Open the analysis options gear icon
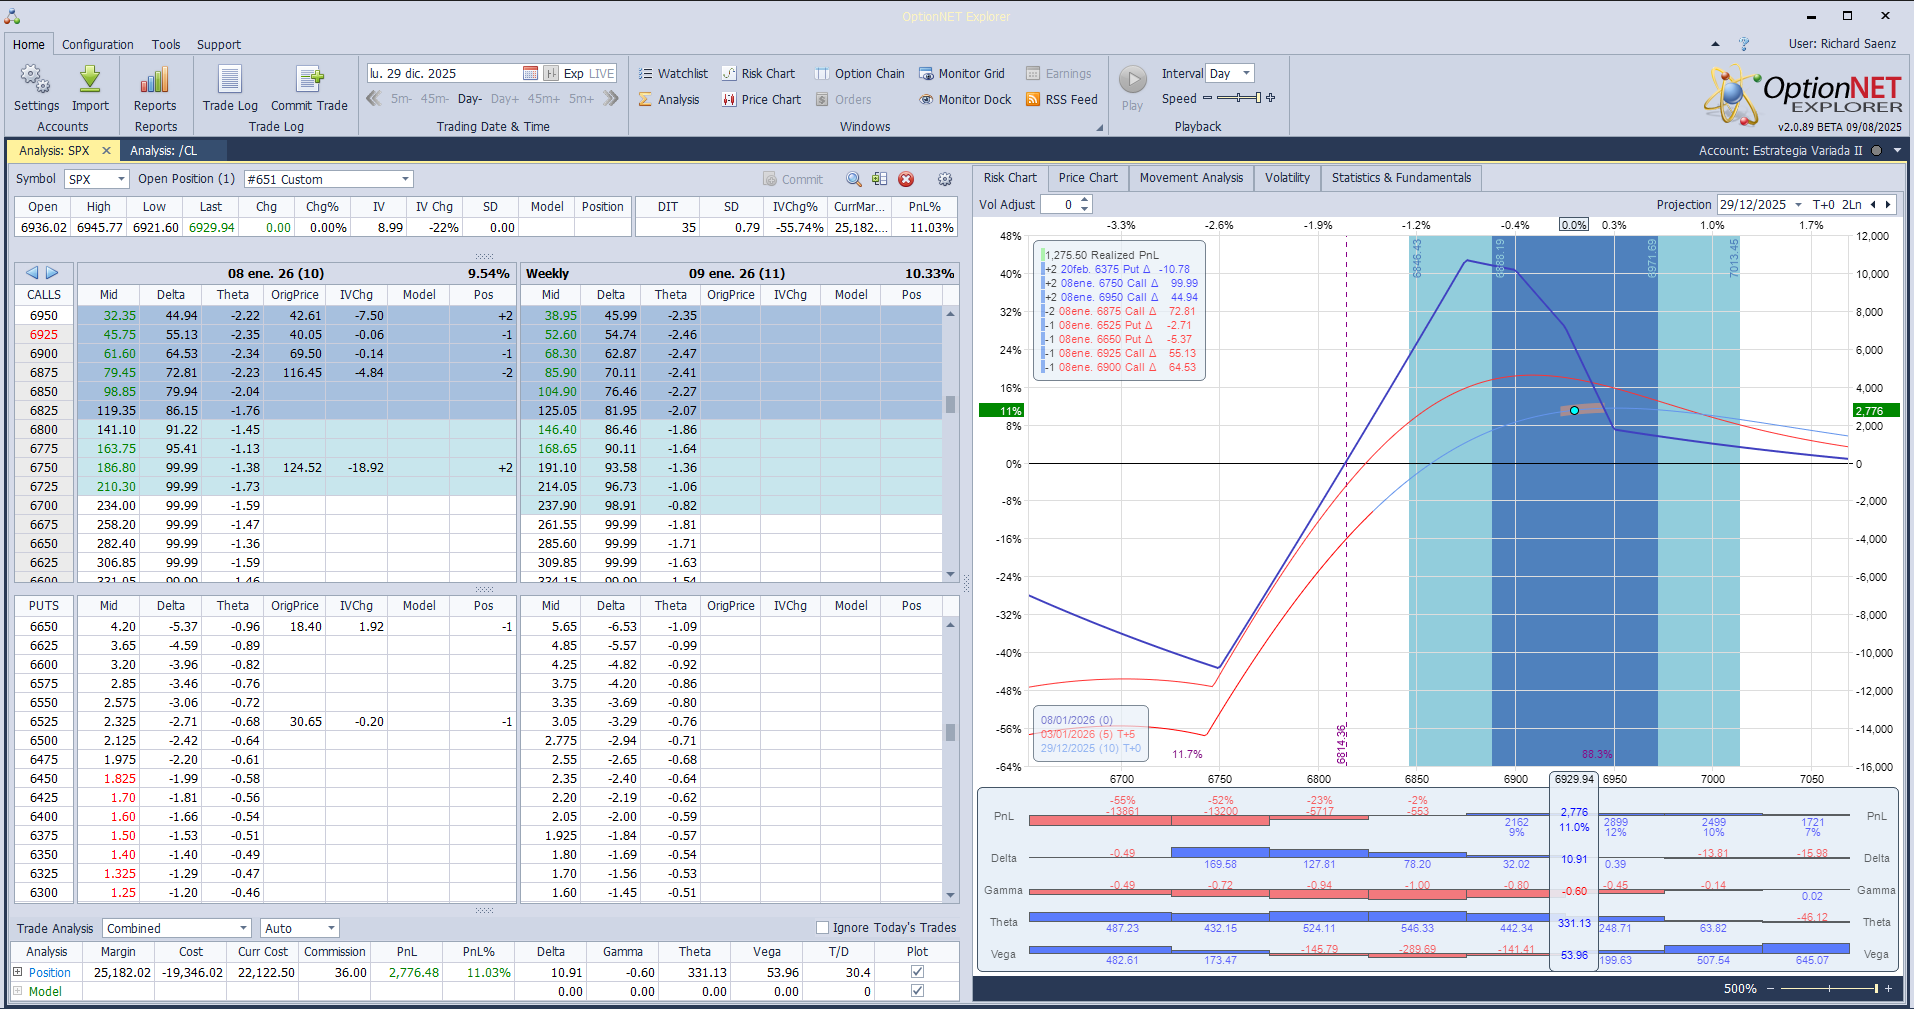This screenshot has width=1914, height=1009. point(945,179)
